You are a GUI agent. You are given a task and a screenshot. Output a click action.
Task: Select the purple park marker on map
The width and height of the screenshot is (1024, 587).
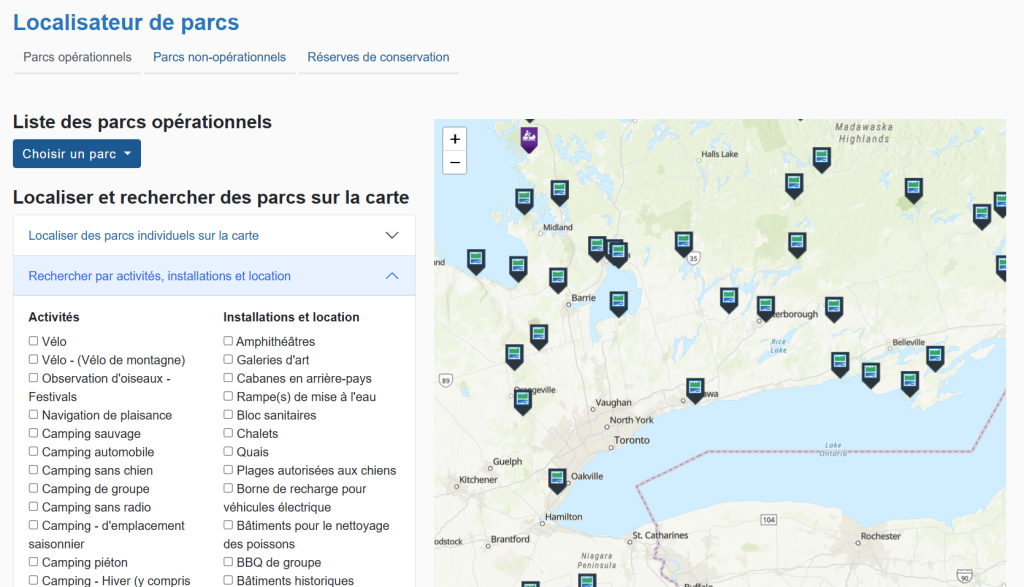tap(529, 140)
